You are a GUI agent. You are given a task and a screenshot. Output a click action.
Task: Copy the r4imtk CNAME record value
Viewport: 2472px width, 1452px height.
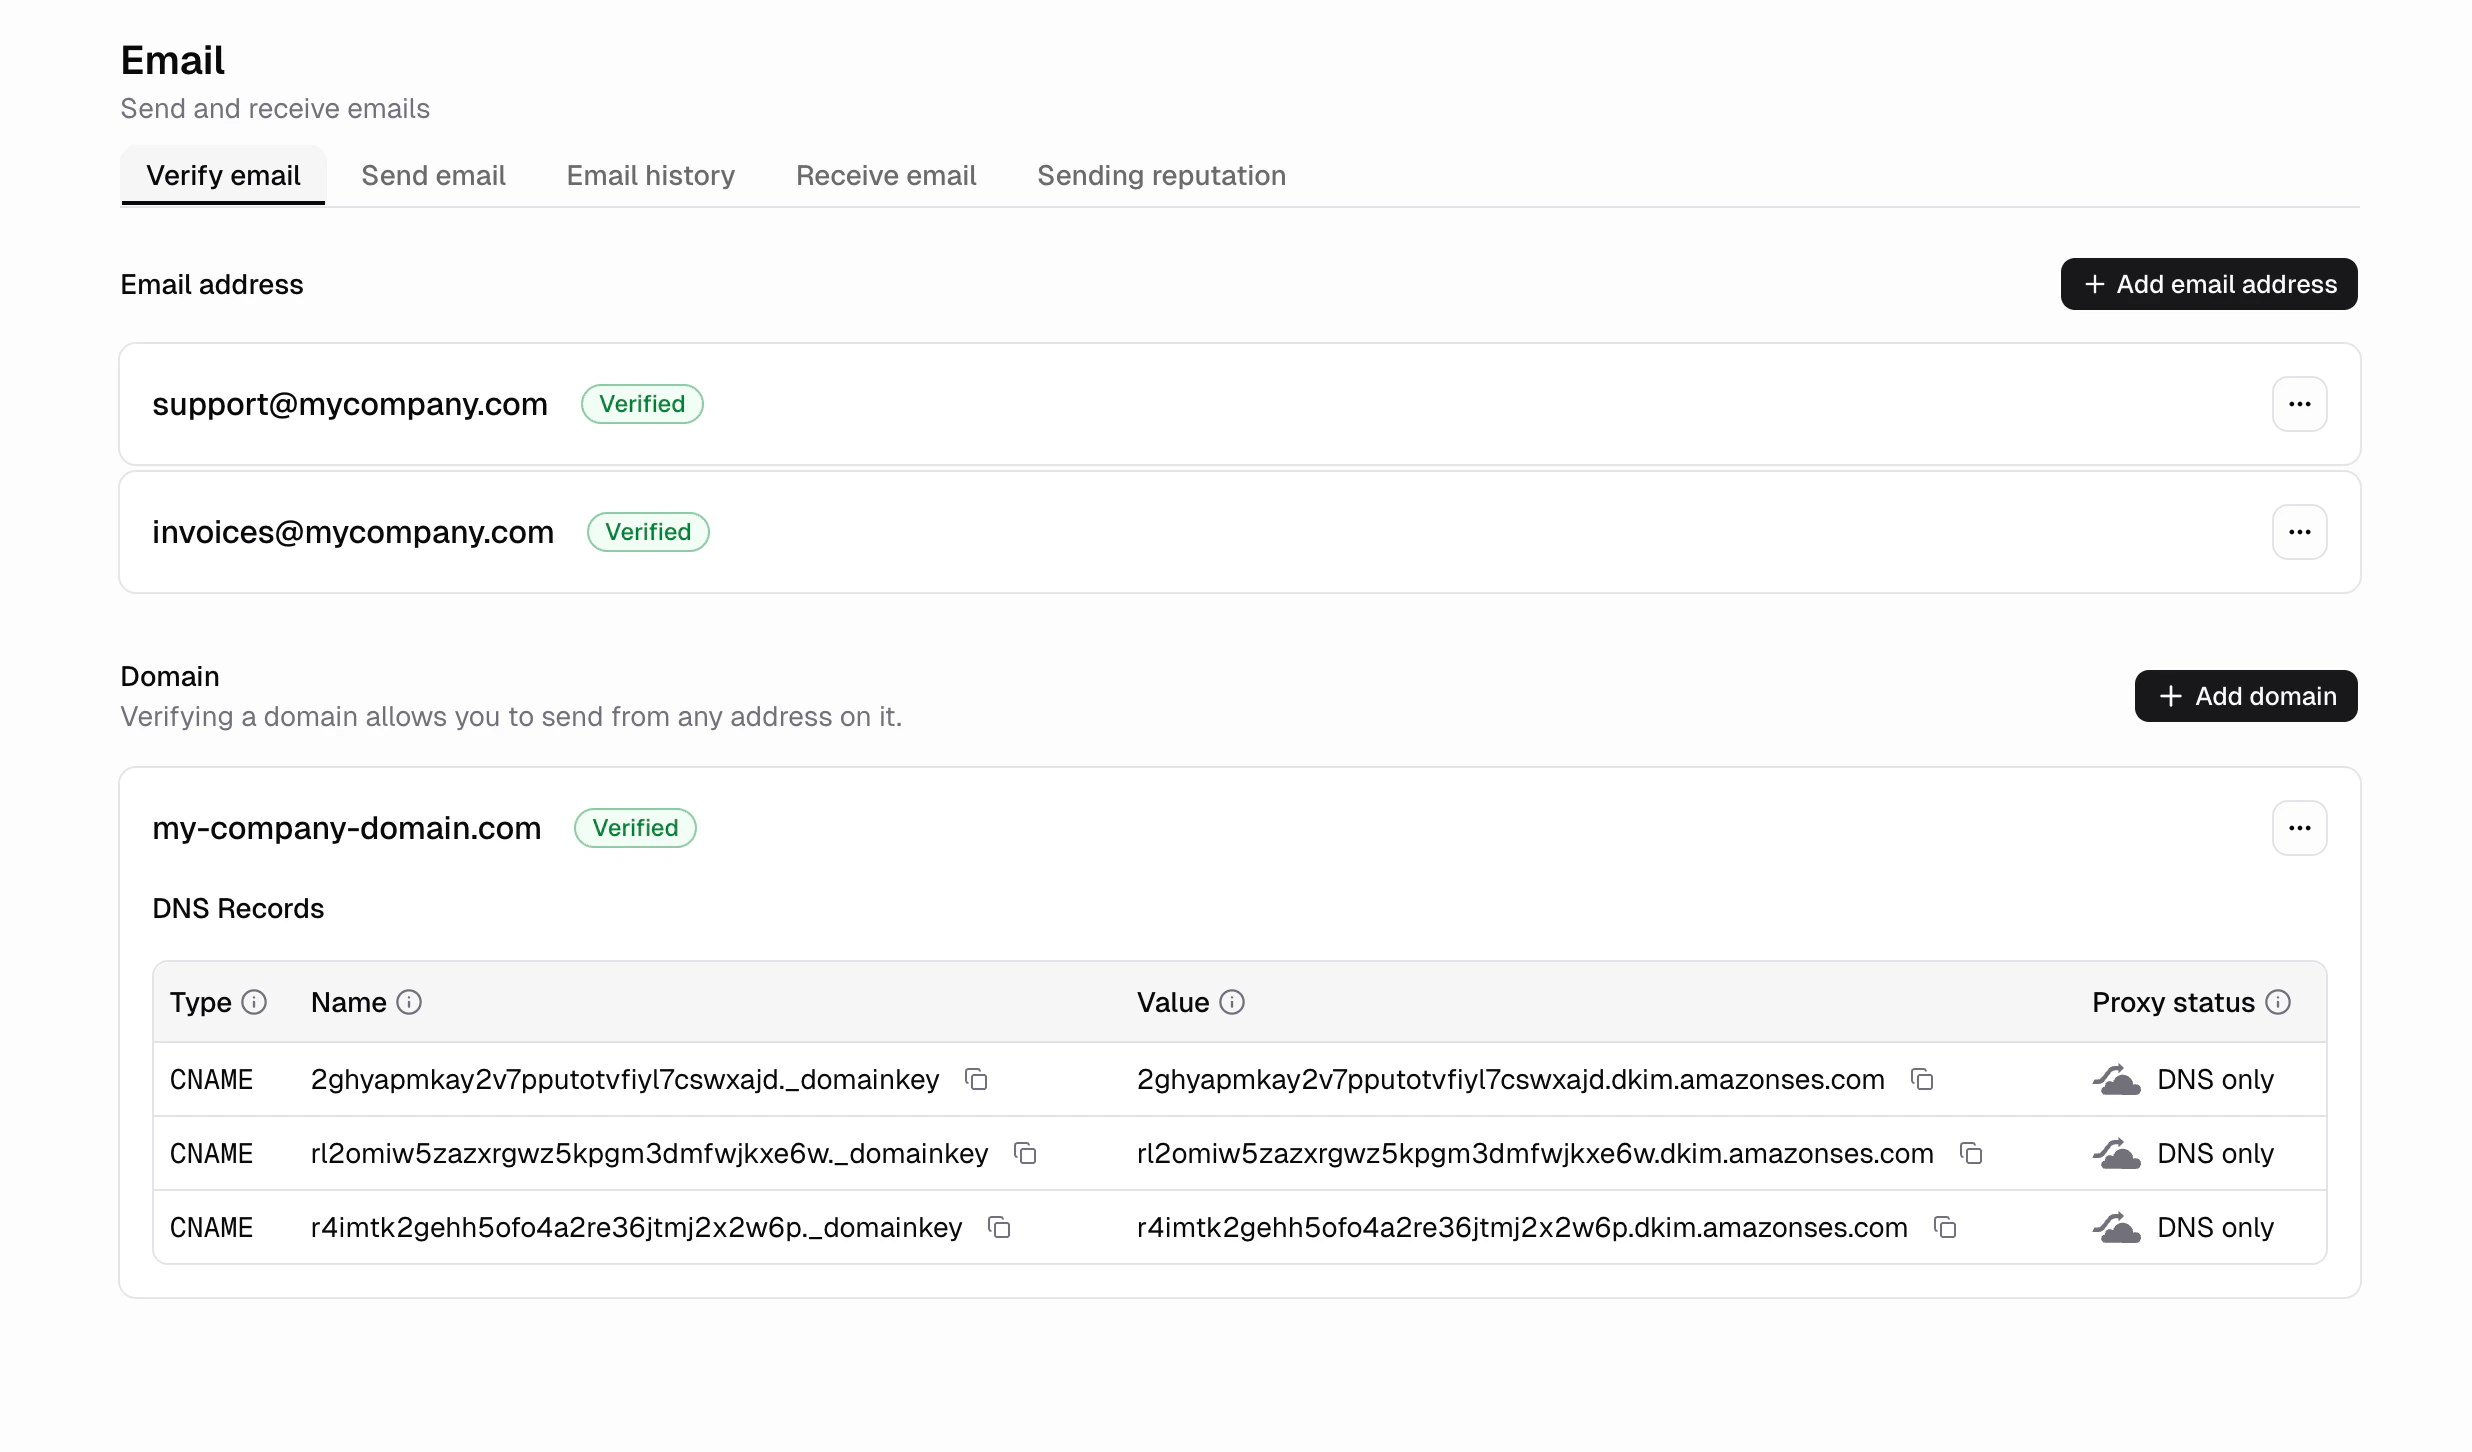(1944, 1227)
